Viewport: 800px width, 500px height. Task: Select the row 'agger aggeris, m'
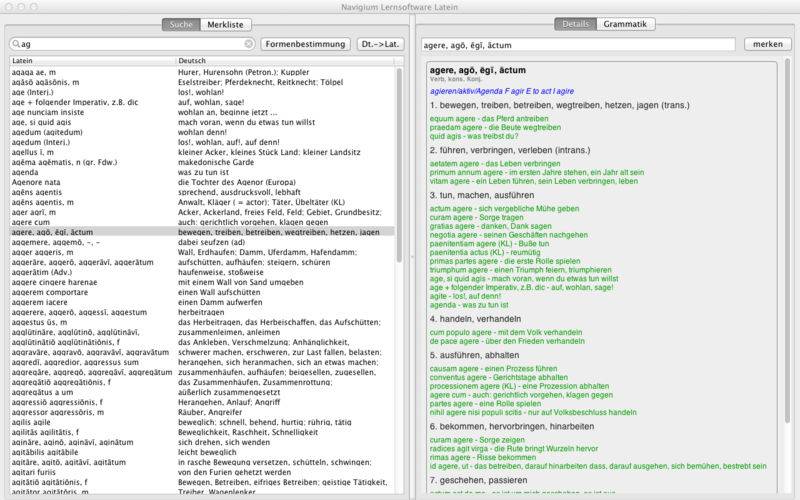click(x=202, y=253)
